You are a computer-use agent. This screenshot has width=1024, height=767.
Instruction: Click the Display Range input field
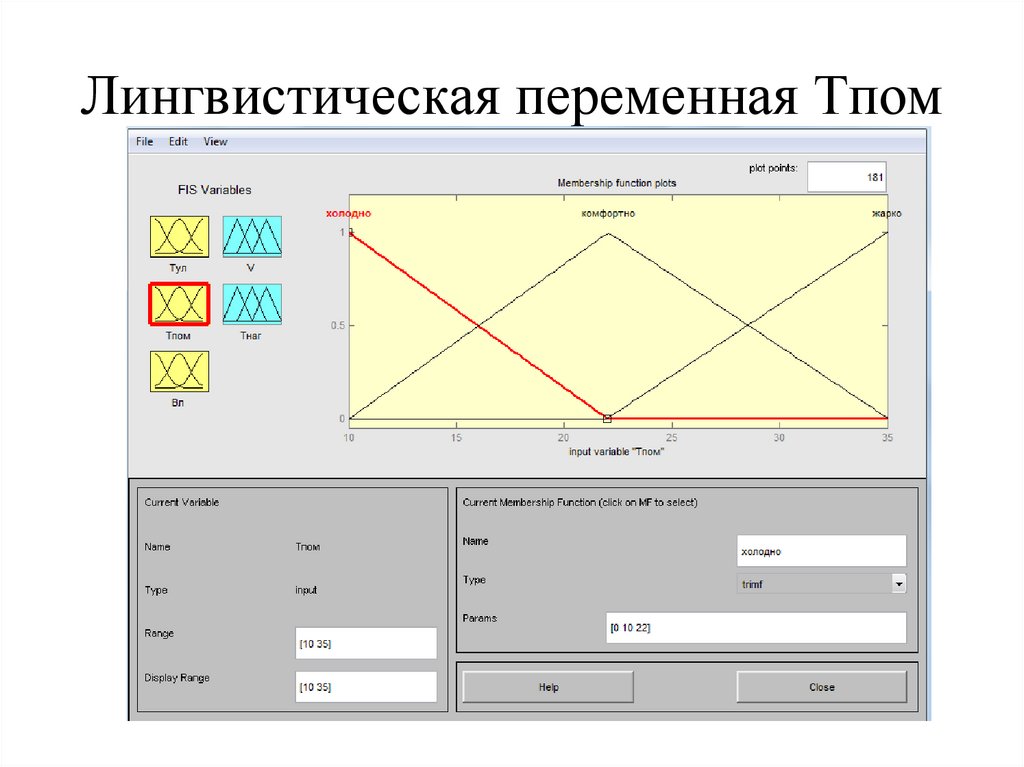(366, 687)
